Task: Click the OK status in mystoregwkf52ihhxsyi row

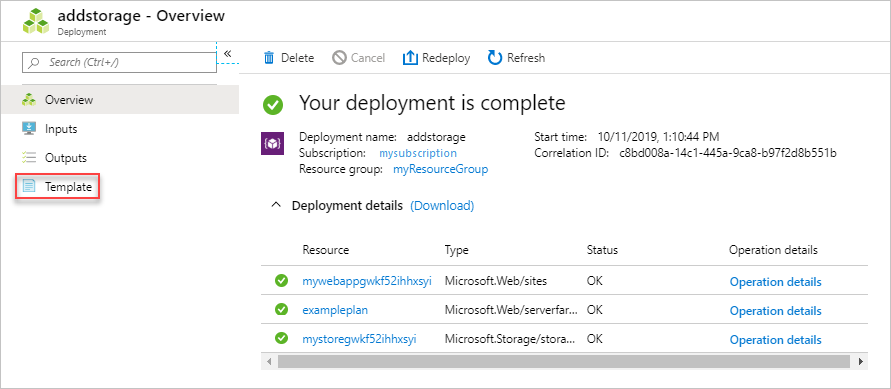Action: (594, 339)
